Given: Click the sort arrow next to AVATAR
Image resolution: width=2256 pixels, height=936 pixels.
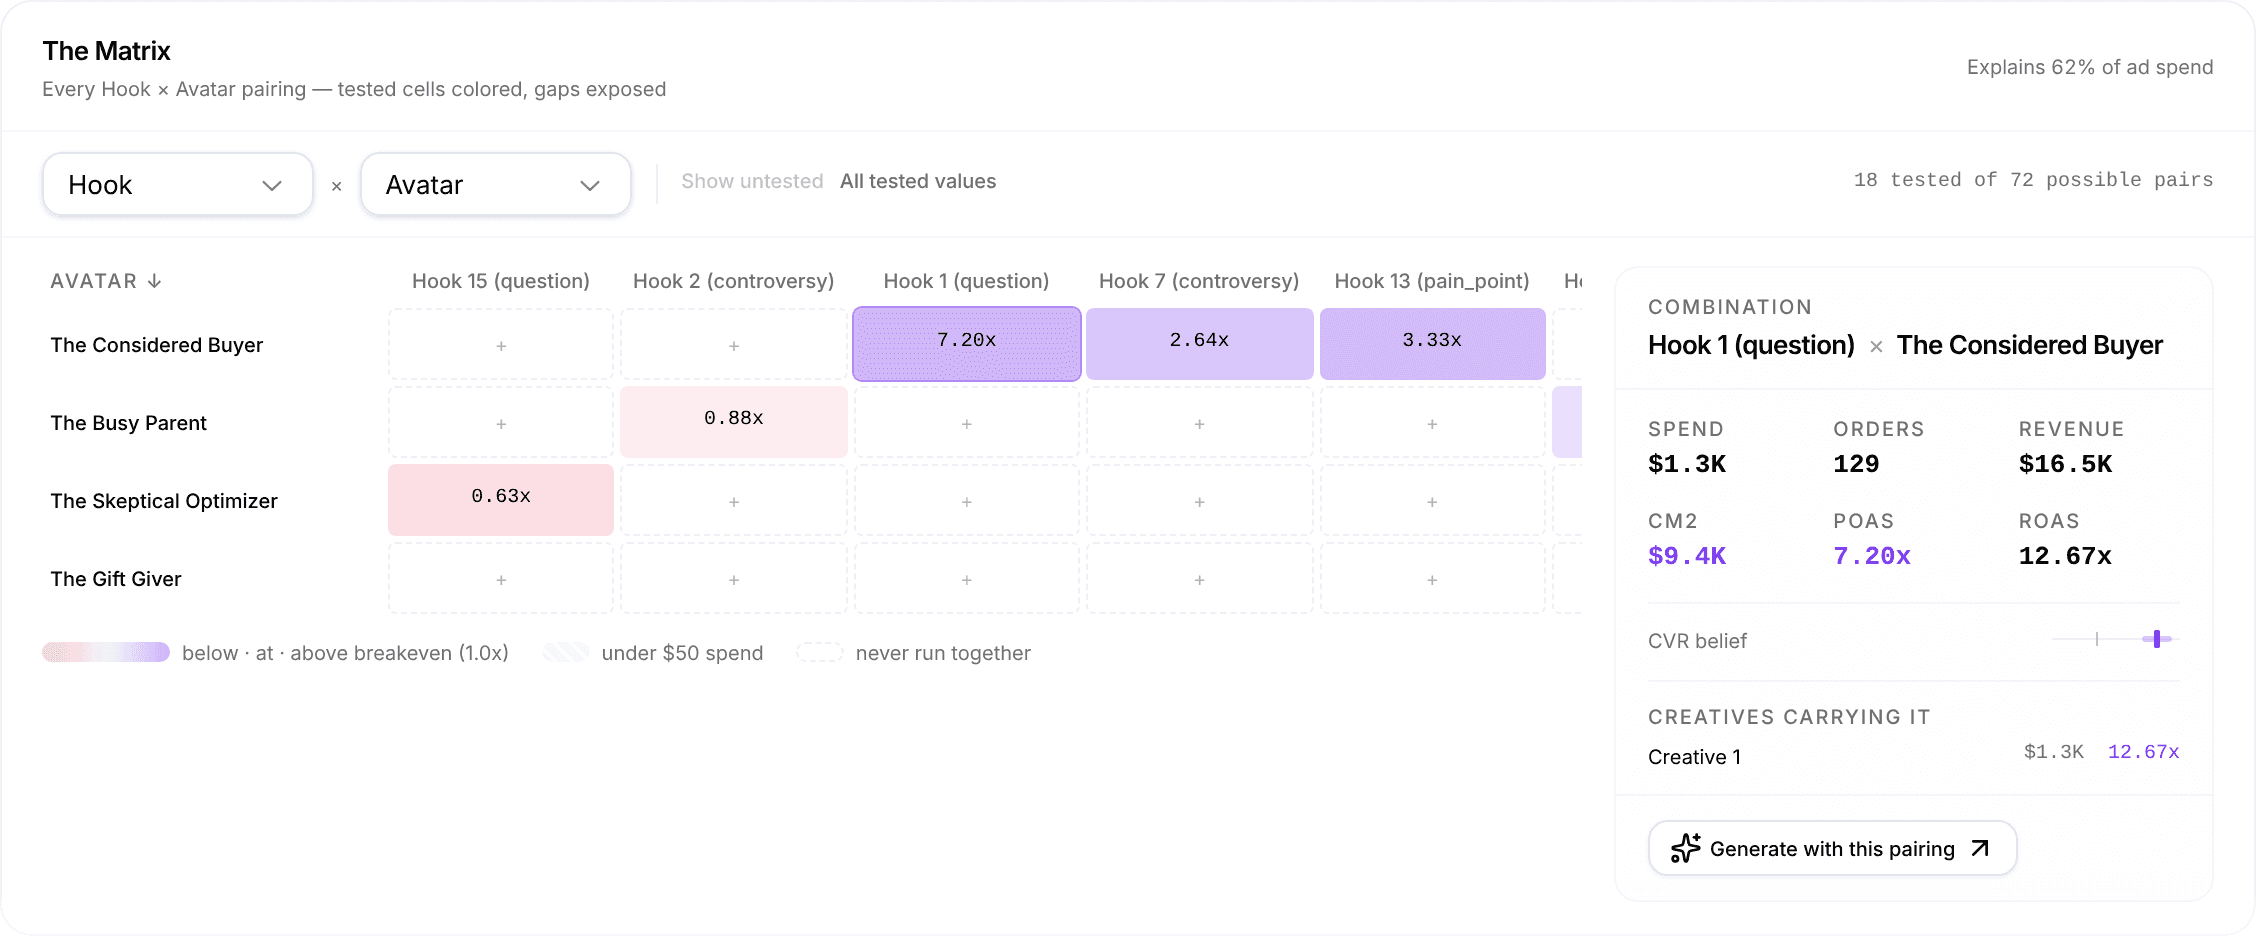Looking at the screenshot, I should (154, 281).
